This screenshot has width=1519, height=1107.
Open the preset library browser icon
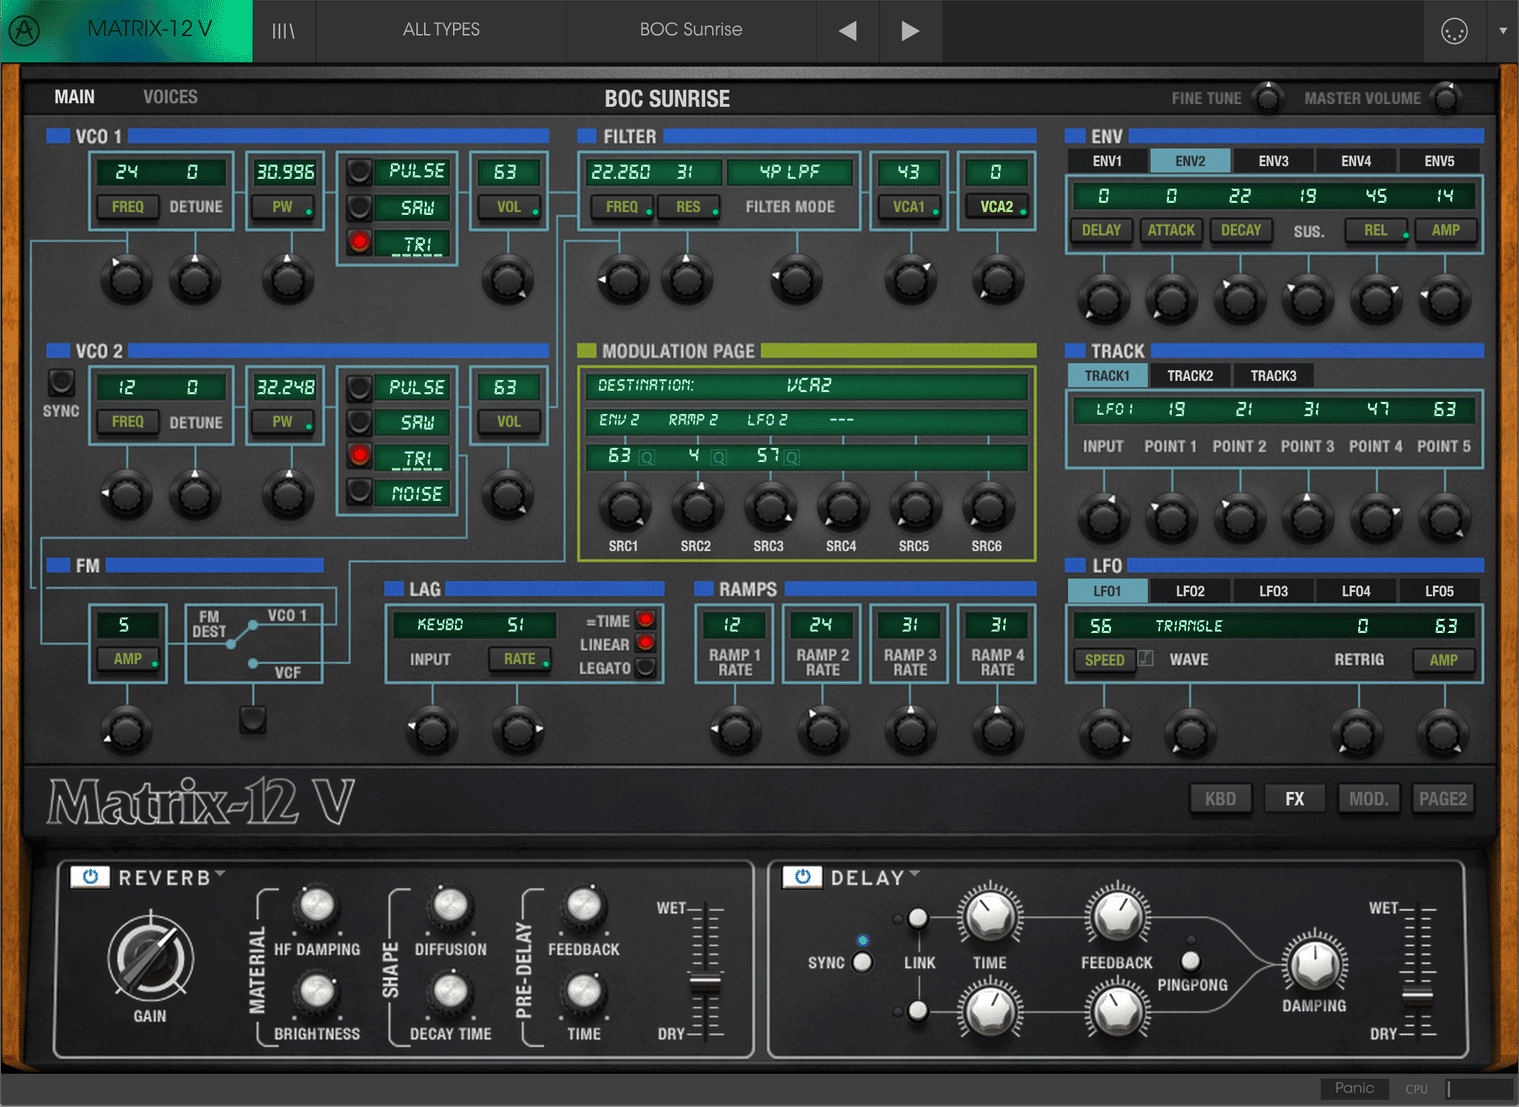click(x=284, y=30)
